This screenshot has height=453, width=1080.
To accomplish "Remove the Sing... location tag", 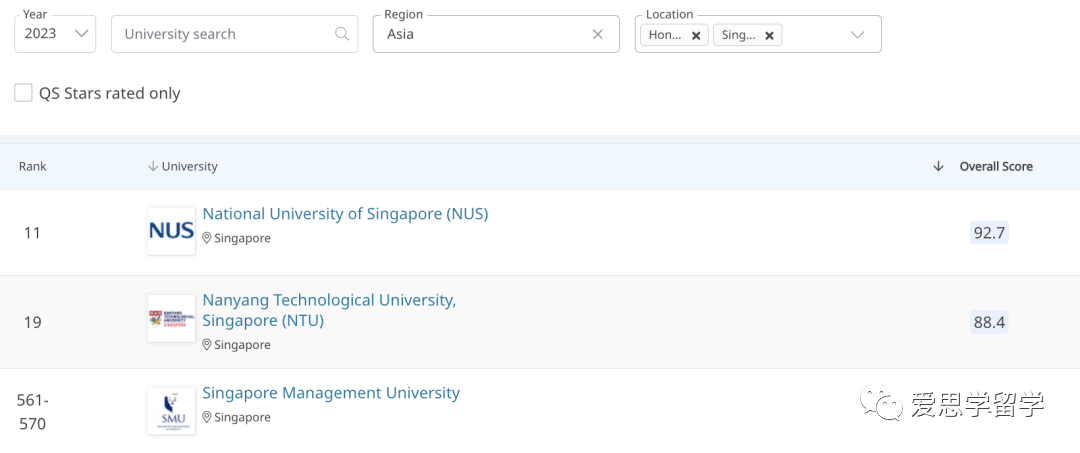I will pyautogui.click(x=769, y=35).
